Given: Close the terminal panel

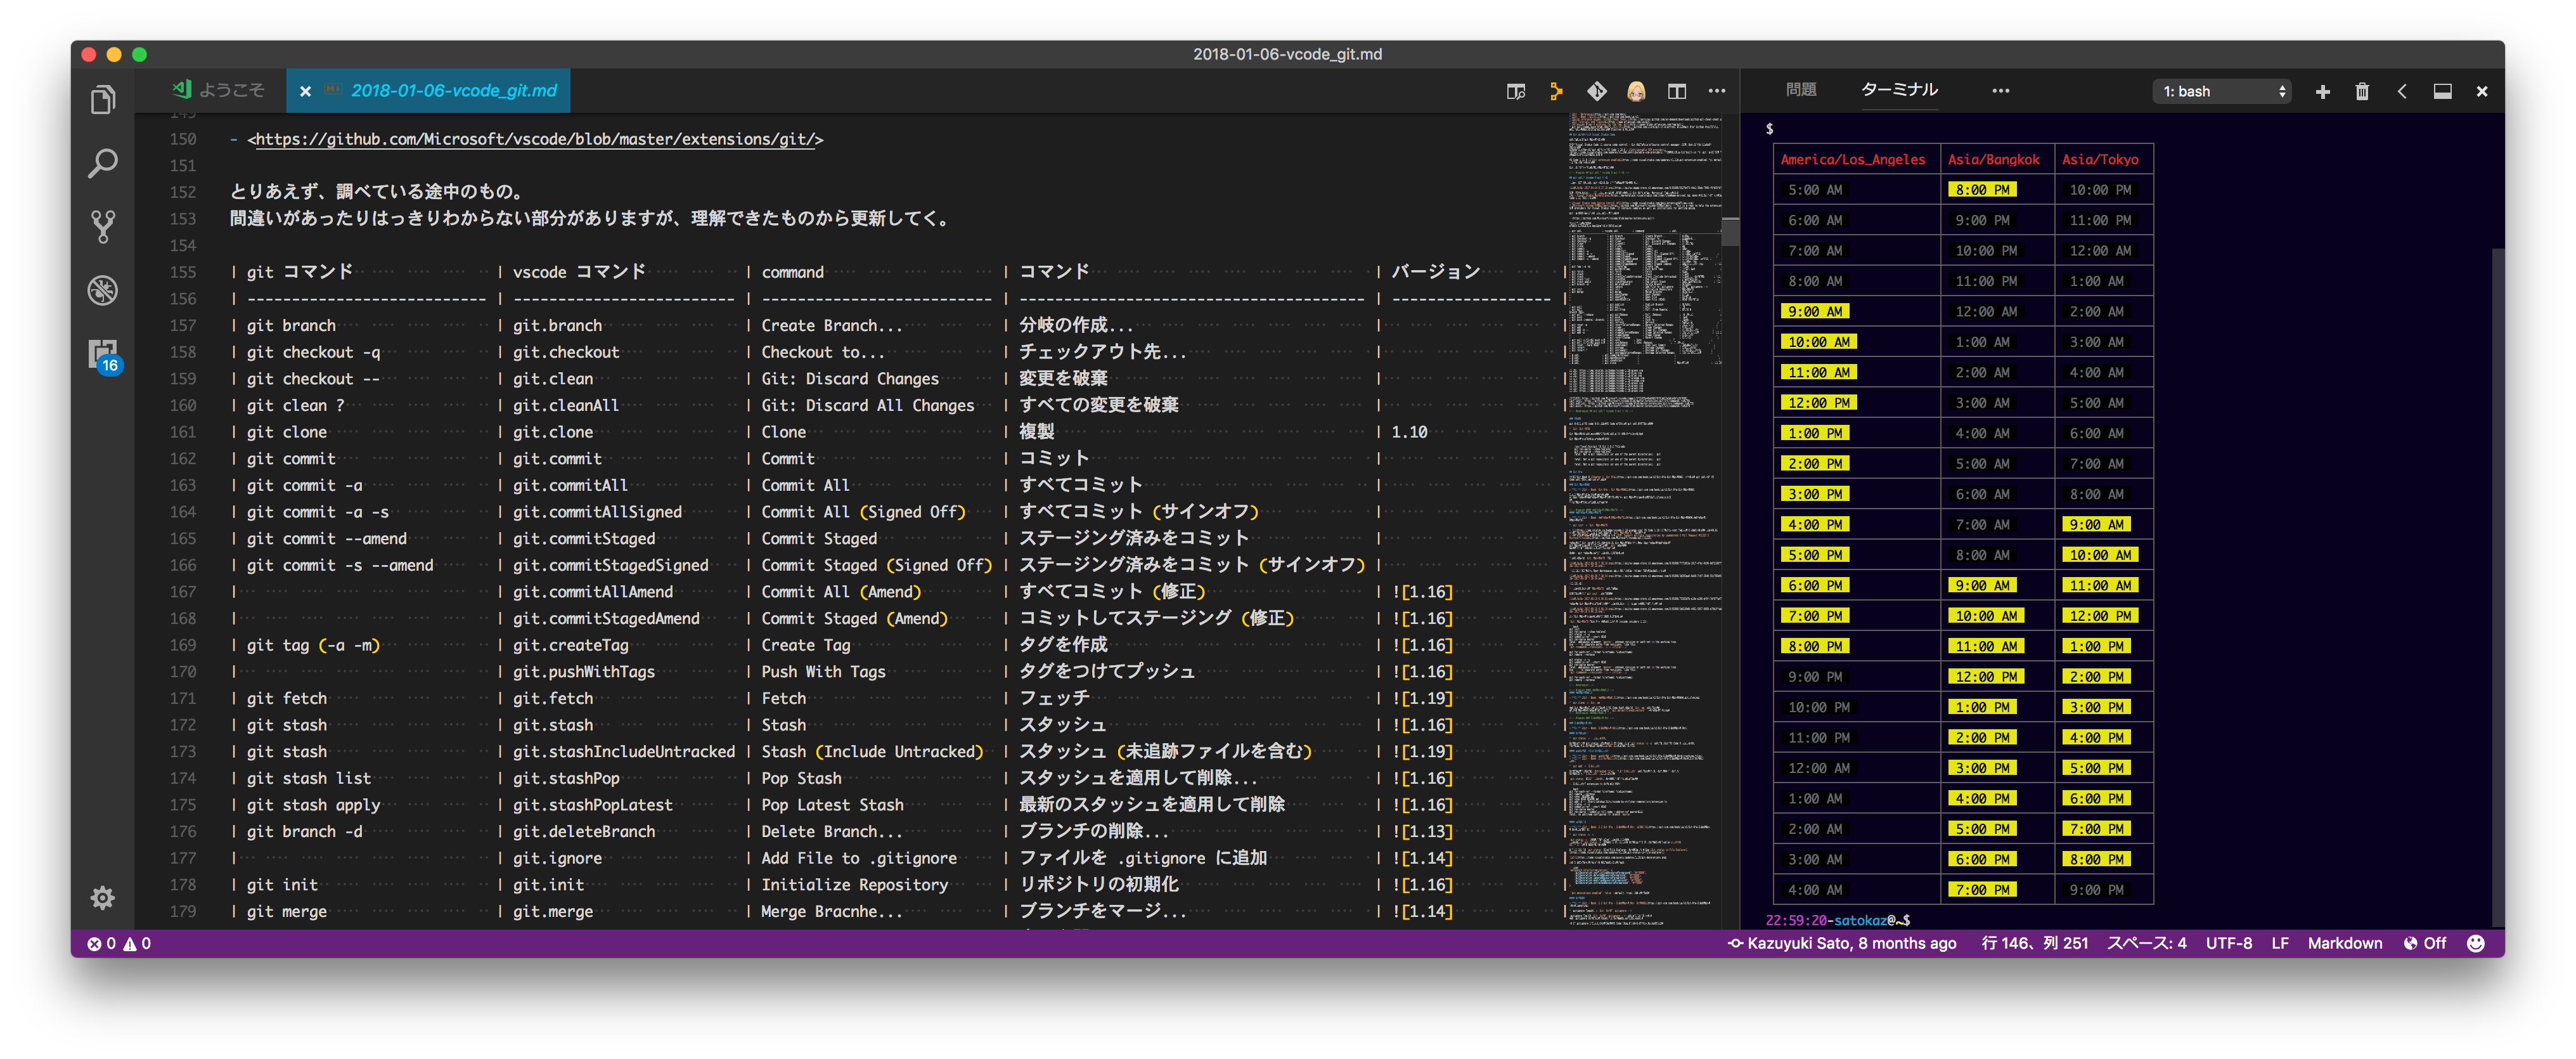Looking at the screenshot, I should (2482, 91).
